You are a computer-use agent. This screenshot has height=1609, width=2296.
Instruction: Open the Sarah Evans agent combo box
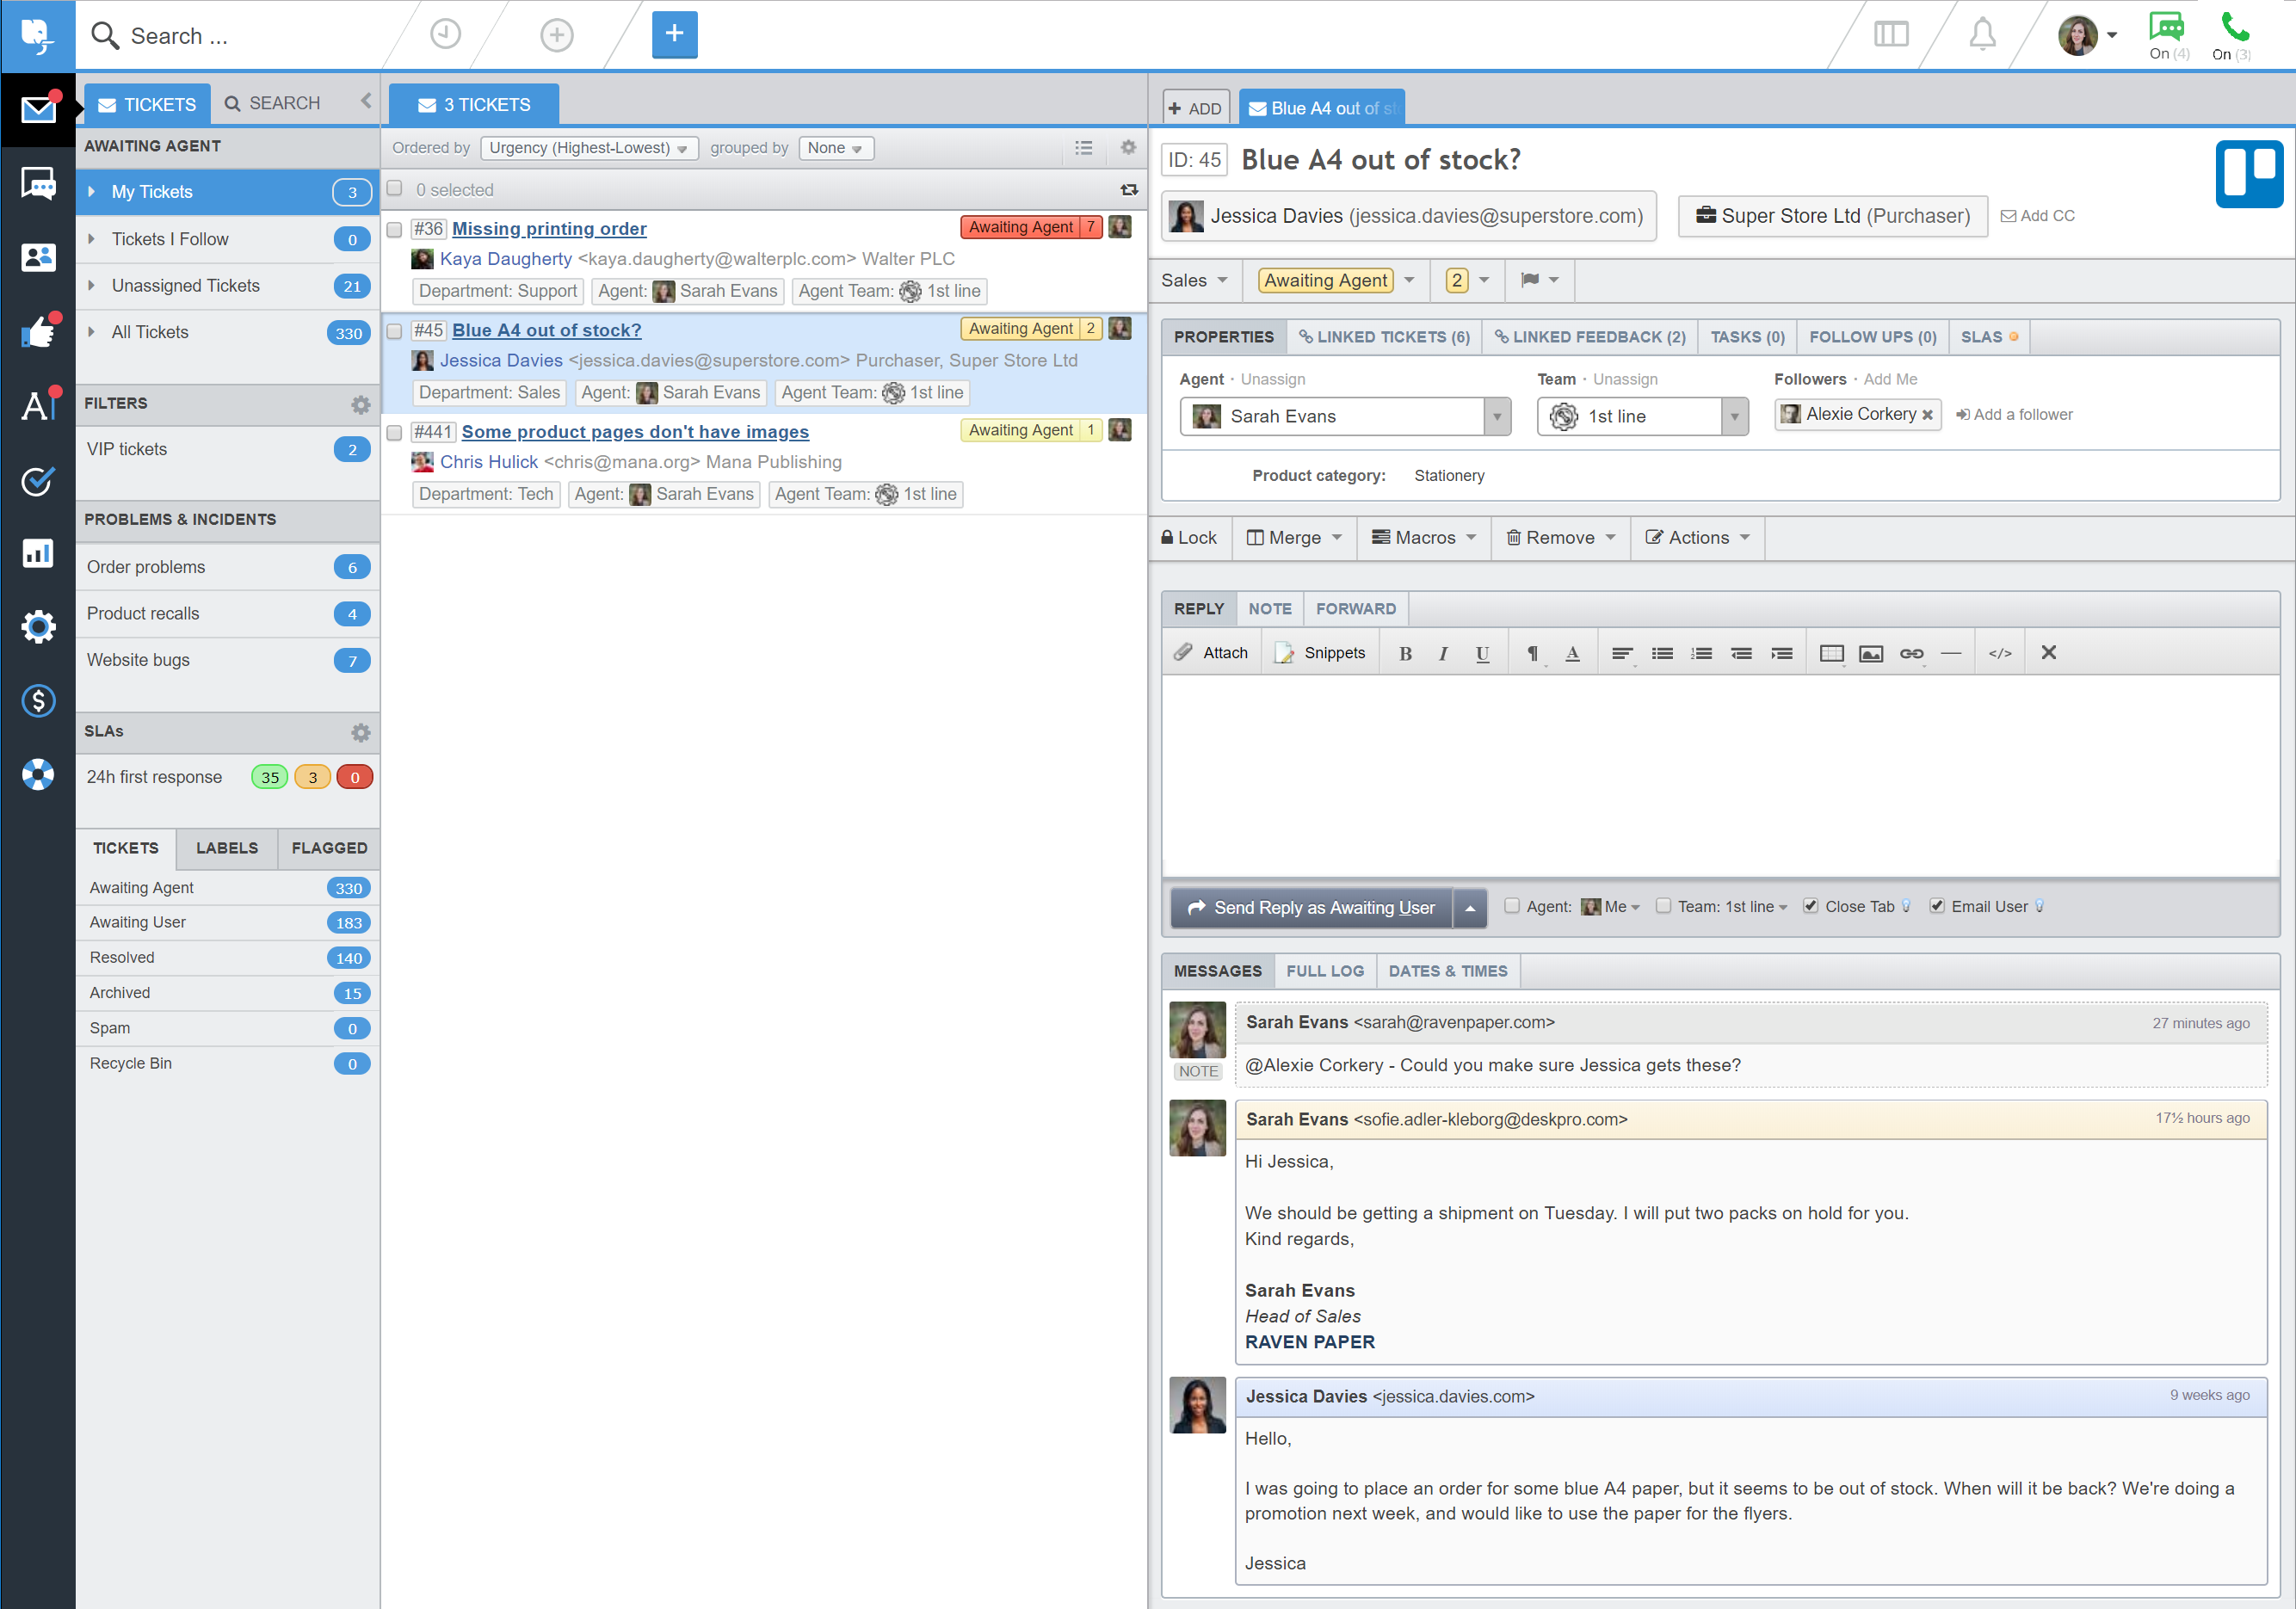[x=1343, y=416]
